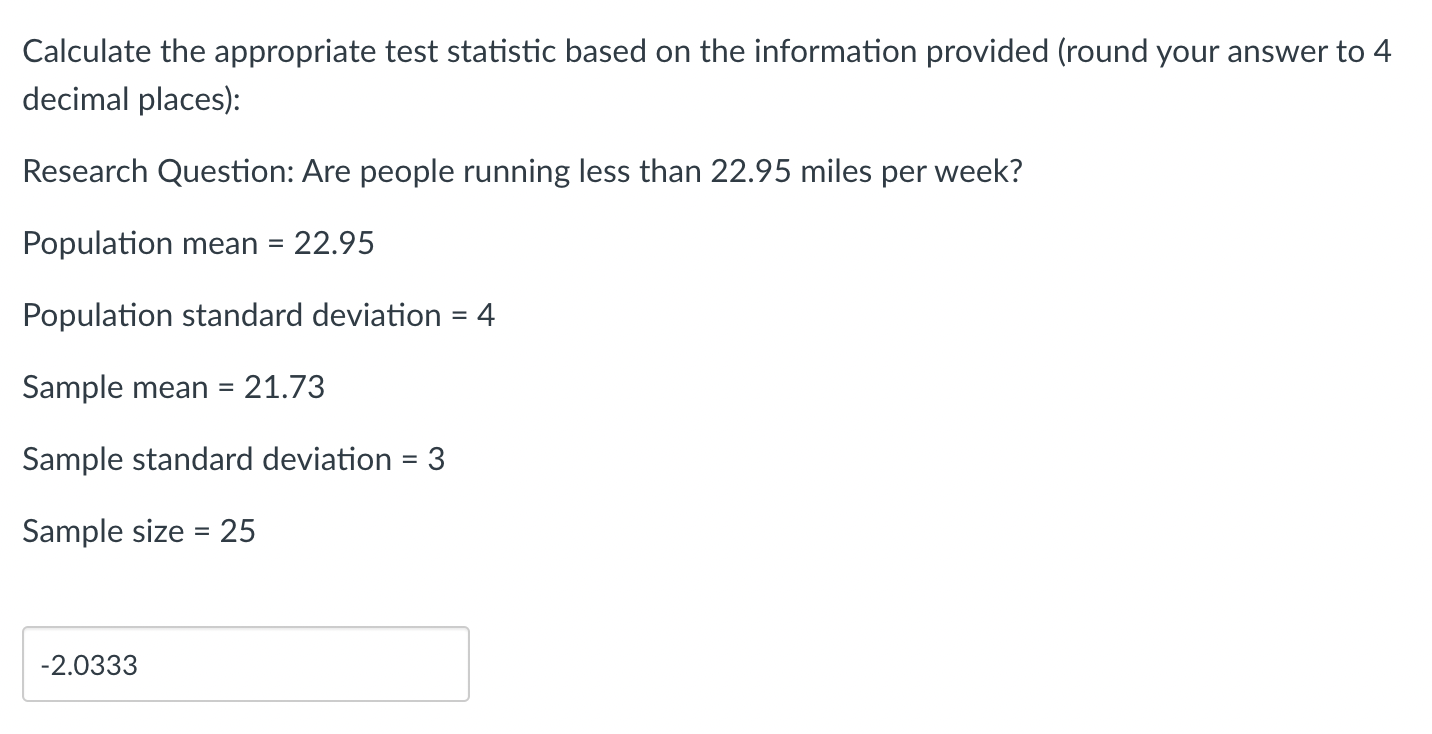Click the Population mean = 22.95 text
The height and width of the screenshot is (734, 1432).
tap(198, 243)
